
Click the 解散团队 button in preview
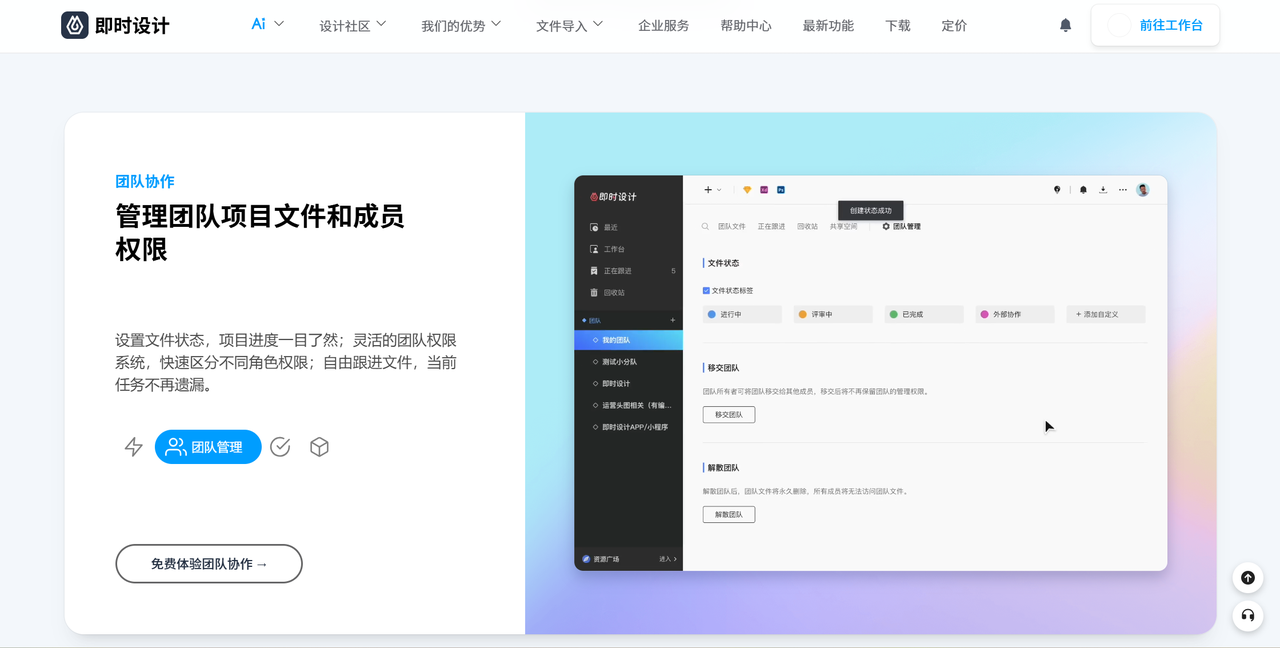[x=729, y=514]
